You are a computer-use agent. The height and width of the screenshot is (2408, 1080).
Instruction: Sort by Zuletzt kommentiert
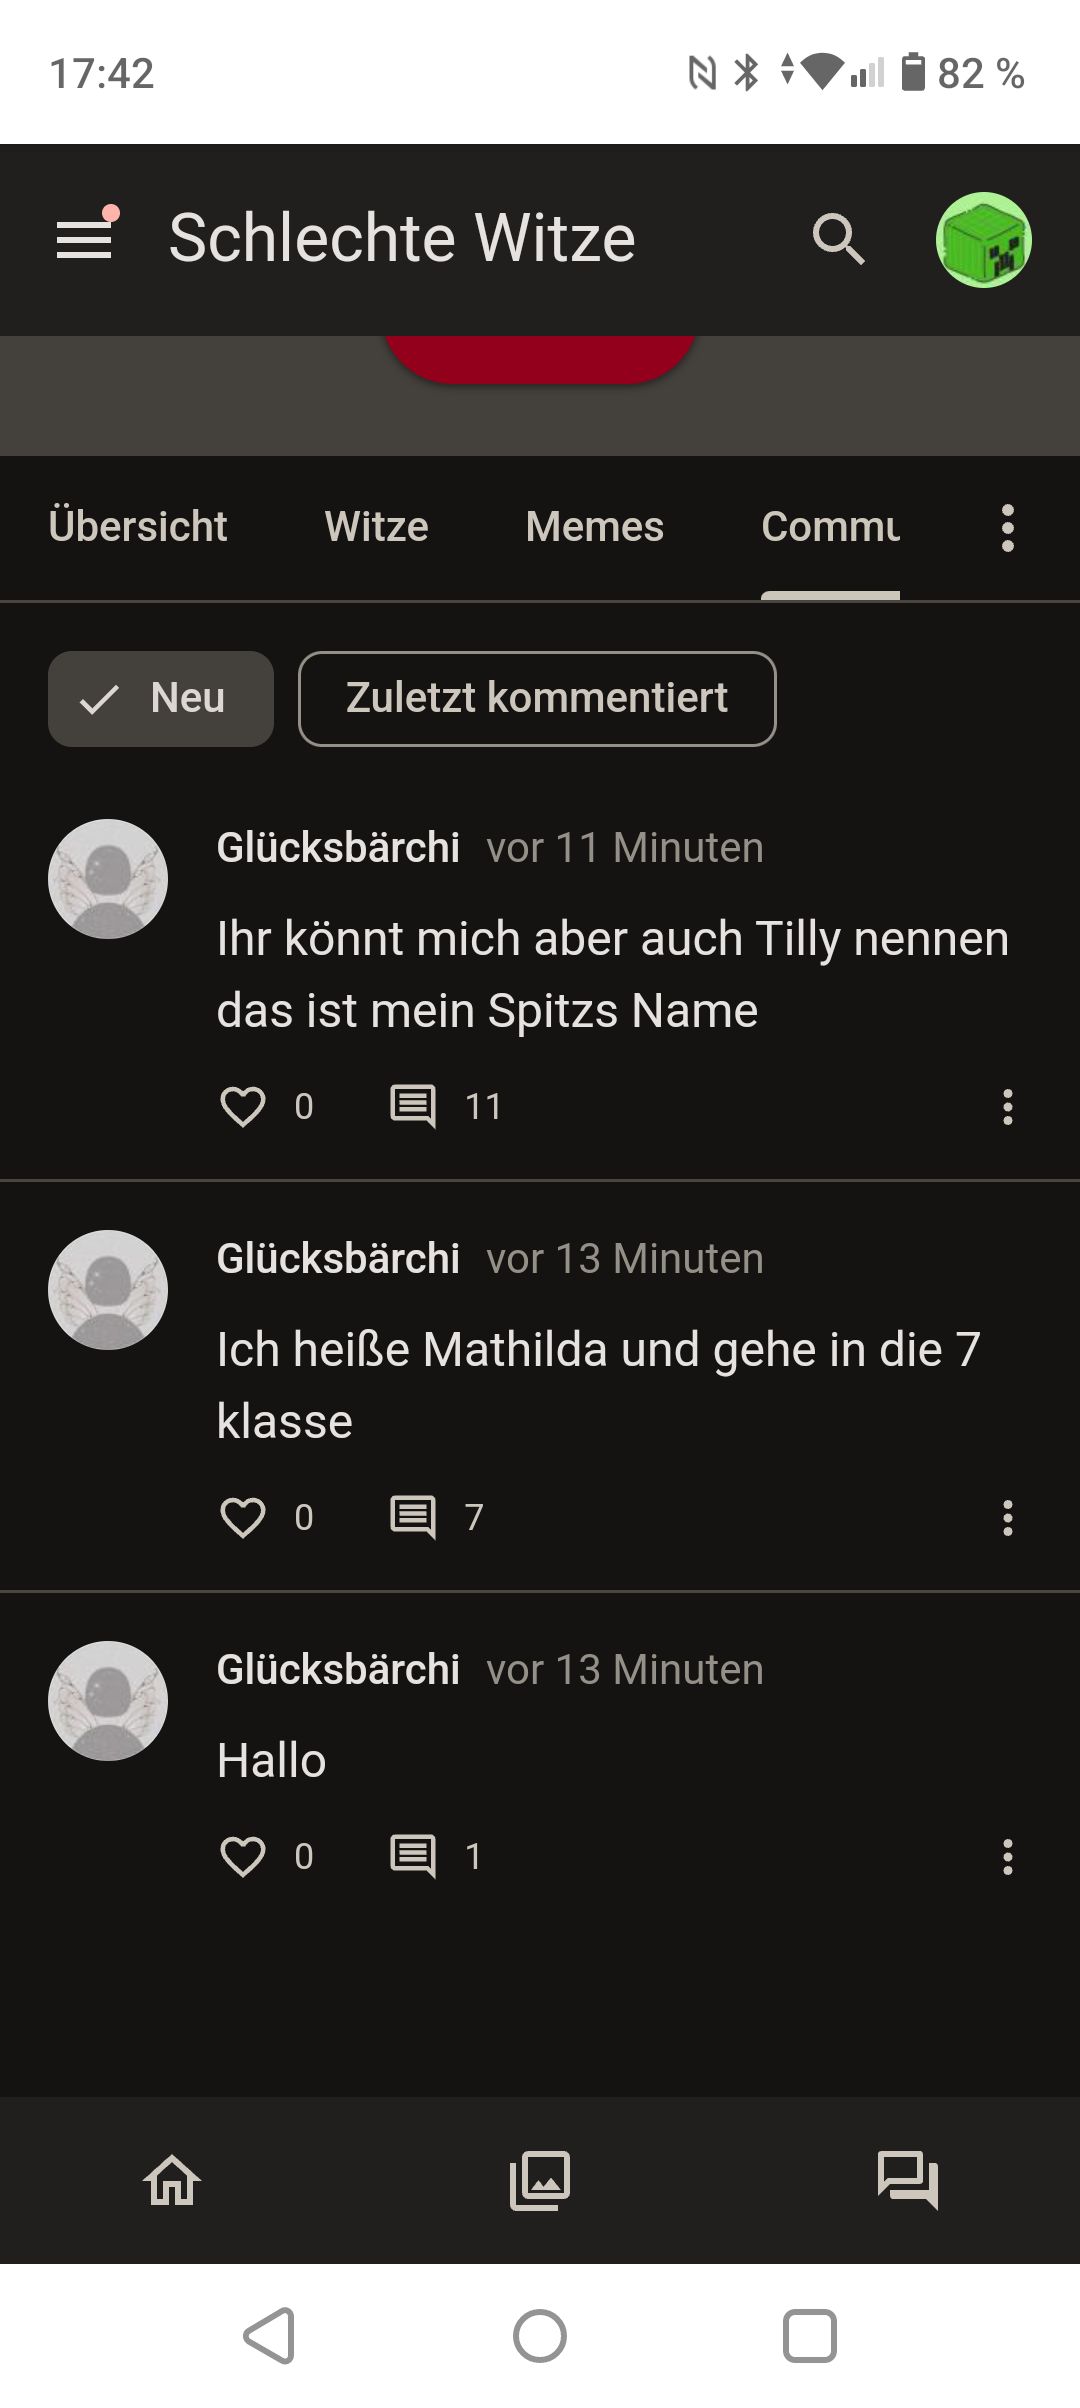click(537, 698)
